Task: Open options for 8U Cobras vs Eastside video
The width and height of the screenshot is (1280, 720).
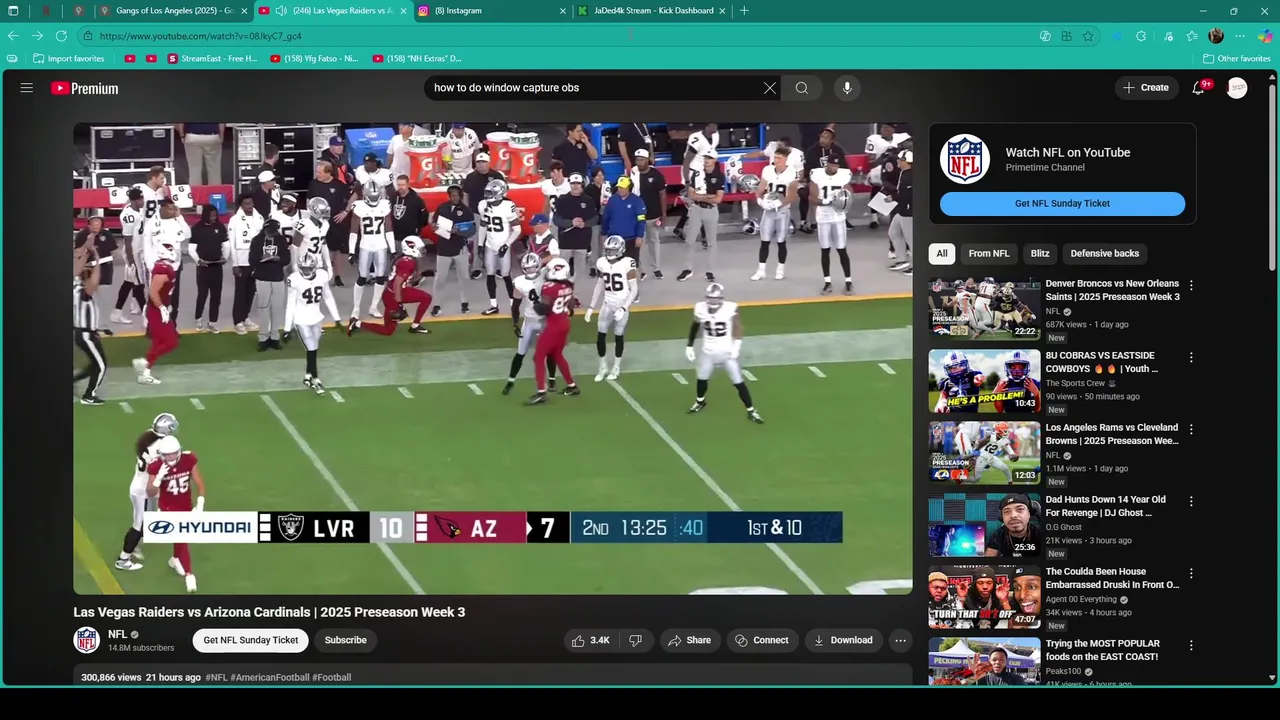Action: [1191, 357]
